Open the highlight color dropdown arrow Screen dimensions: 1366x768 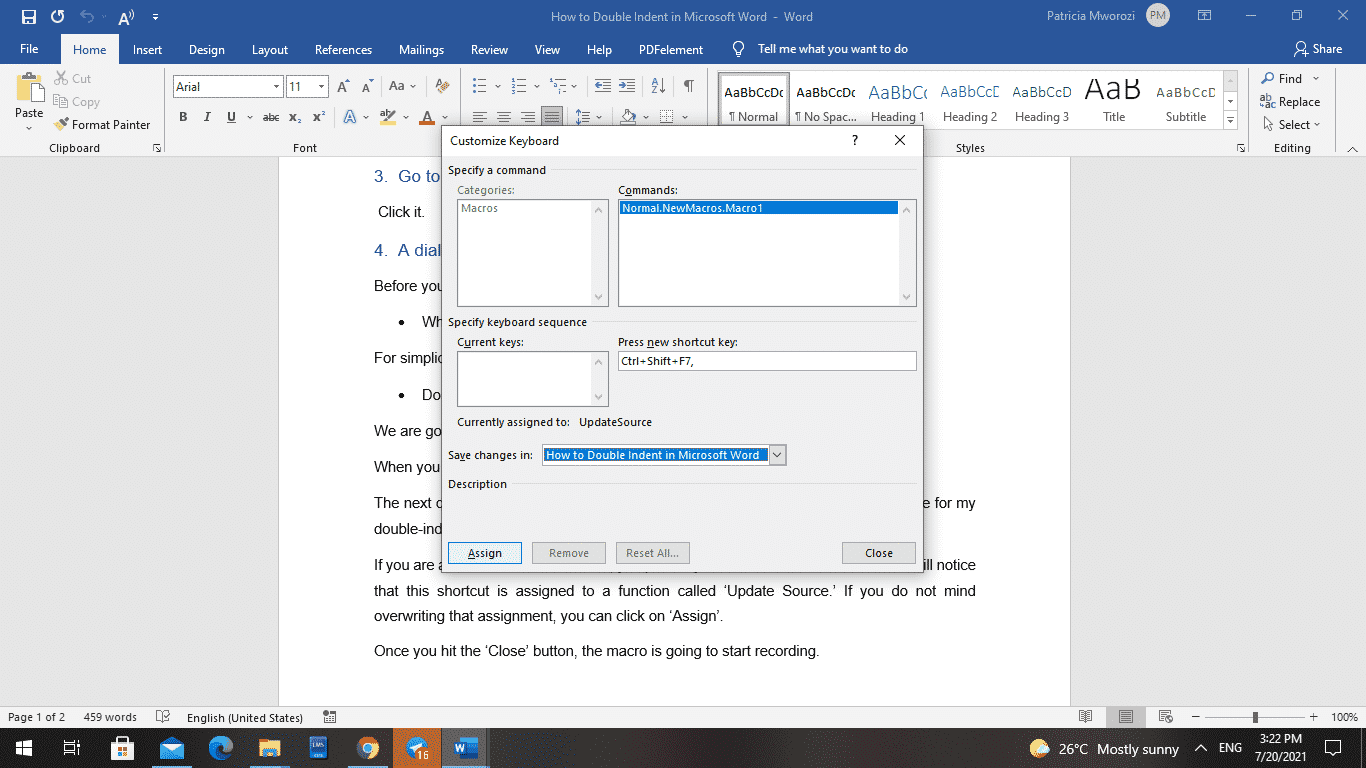click(404, 117)
